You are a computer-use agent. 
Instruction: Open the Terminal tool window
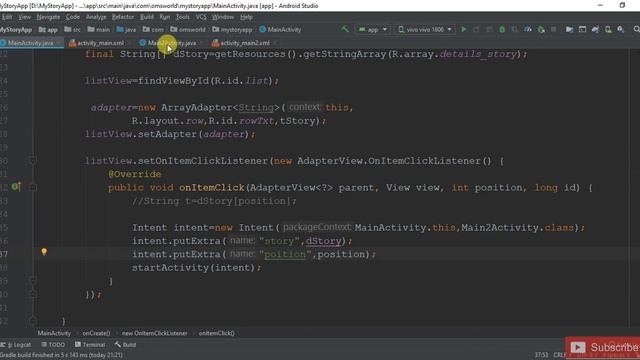90,344
